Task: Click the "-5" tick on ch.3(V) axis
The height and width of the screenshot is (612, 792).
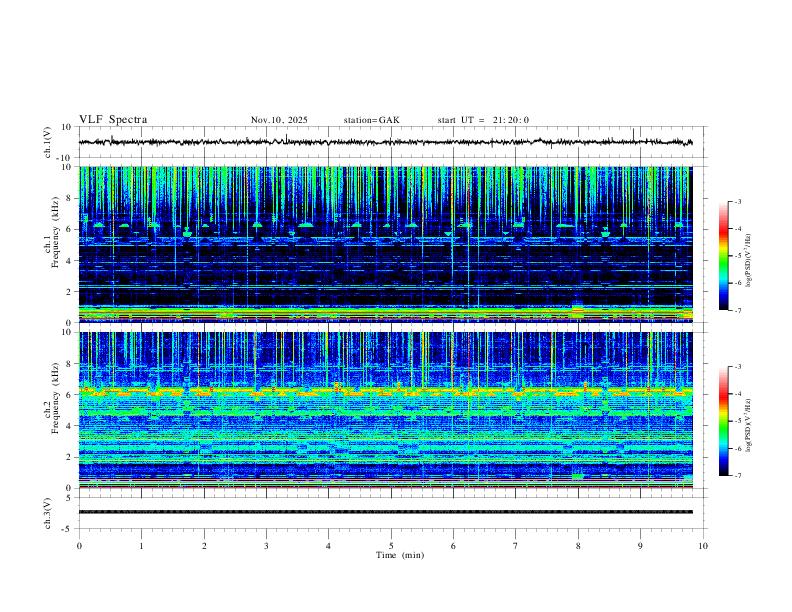Action: [x=68, y=529]
